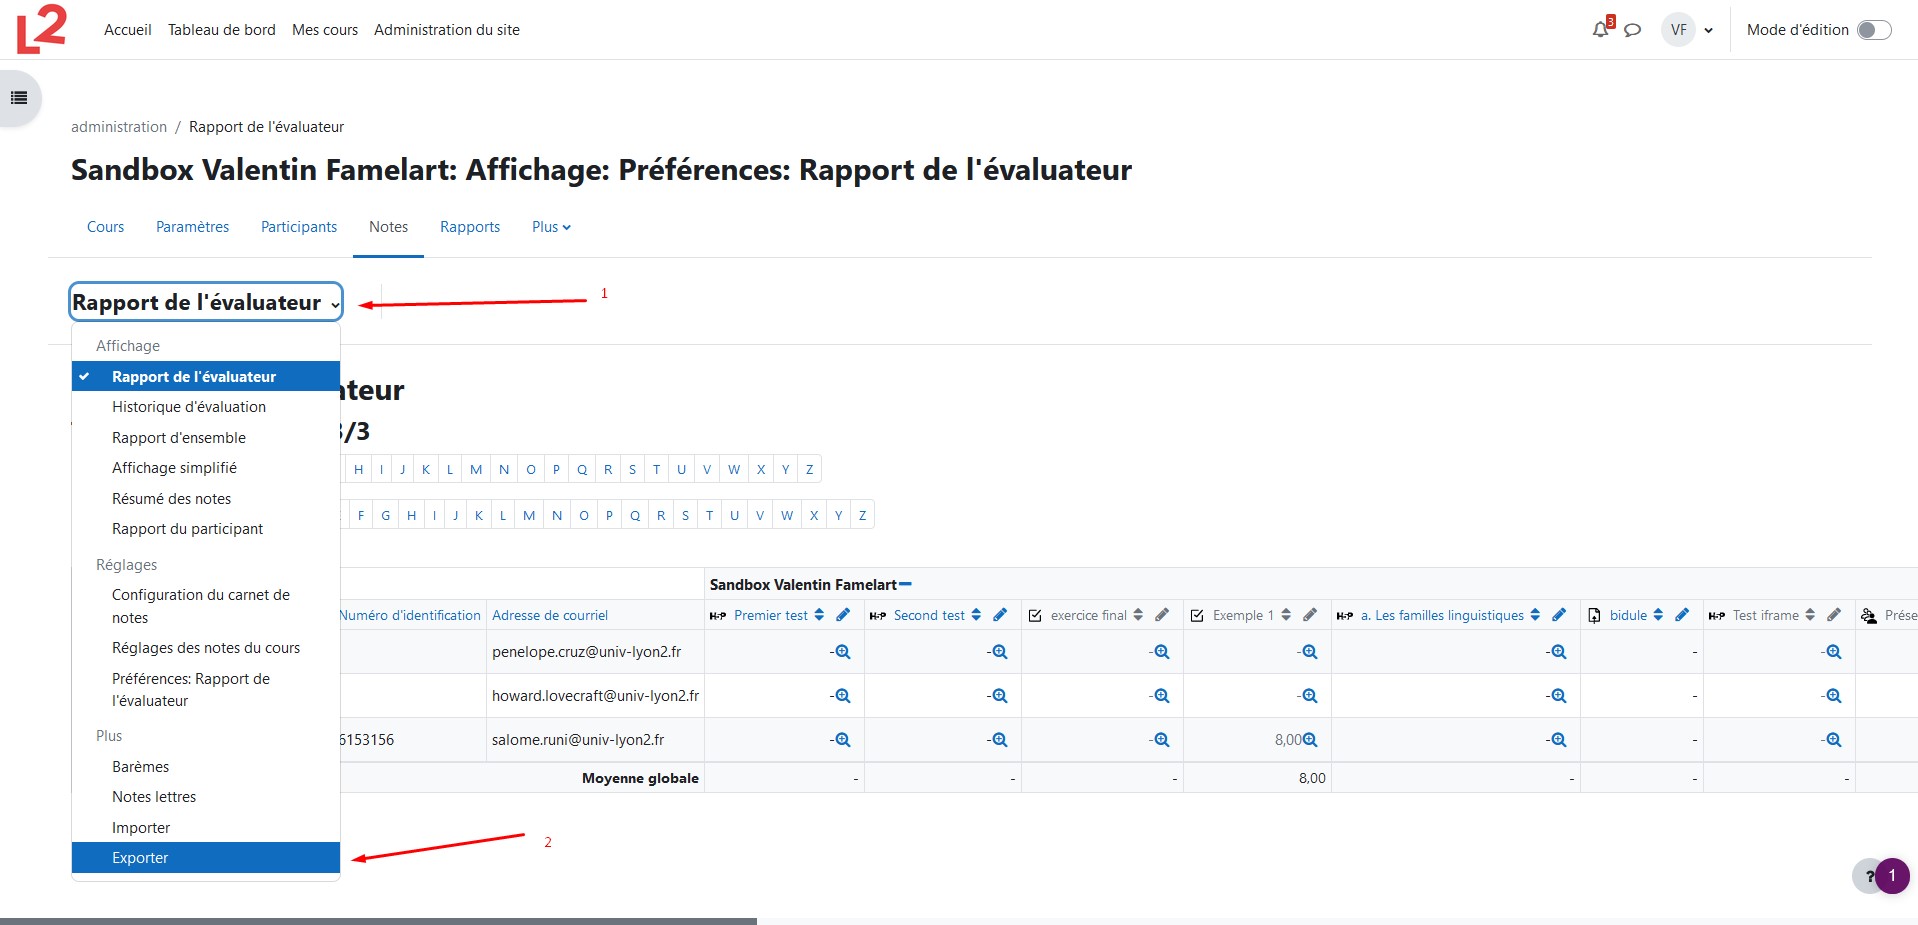The width and height of the screenshot is (1918, 925).
Task: Select Exporter in the dropdown menu
Action: pyautogui.click(x=139, y=857)
